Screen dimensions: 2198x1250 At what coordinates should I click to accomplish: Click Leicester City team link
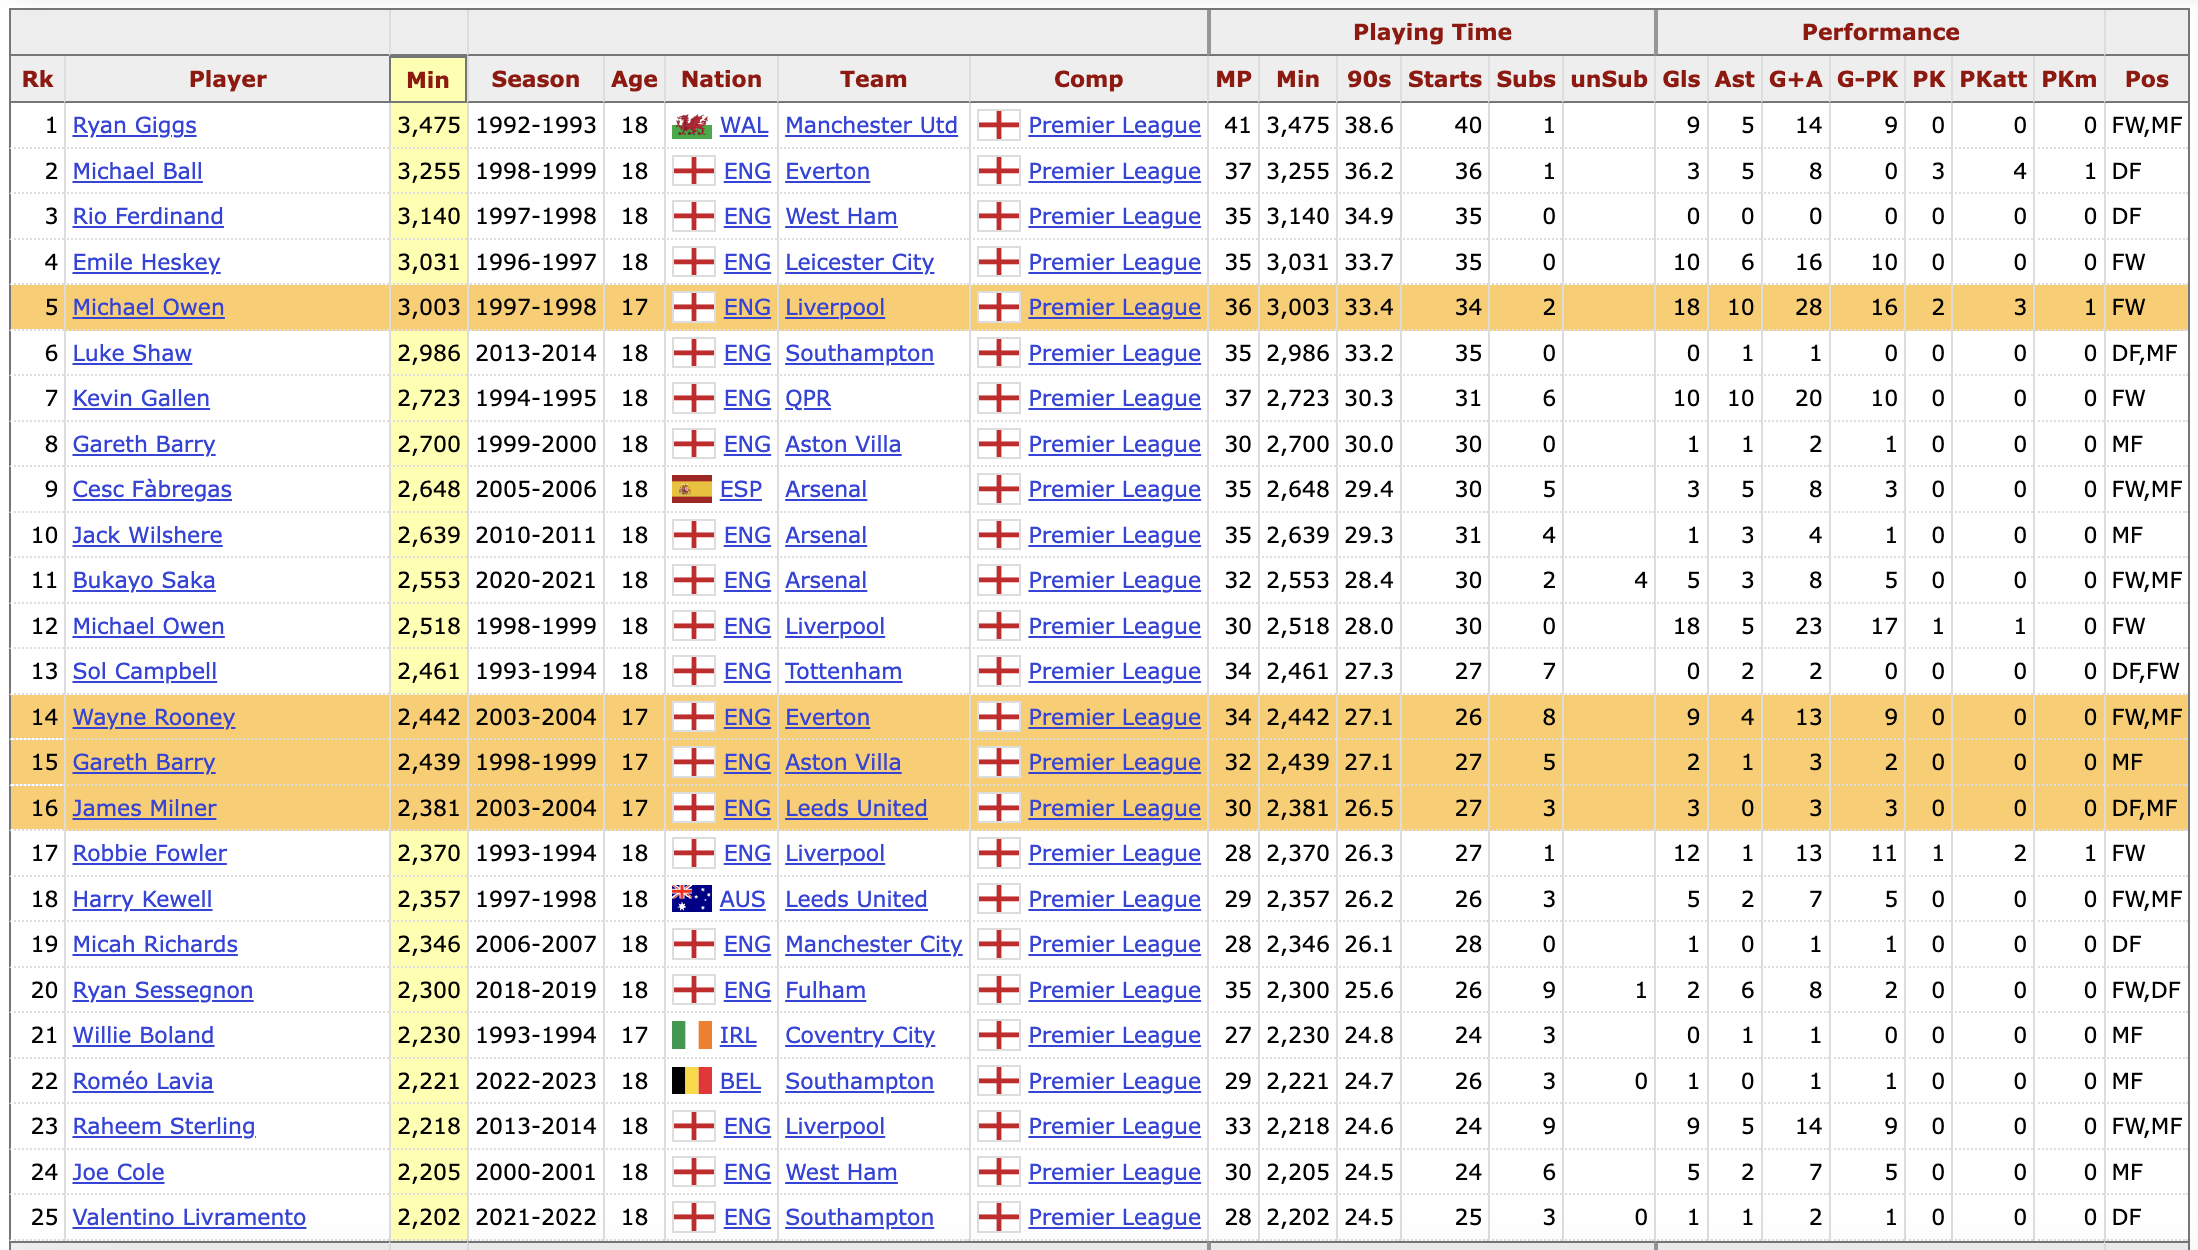859,263
